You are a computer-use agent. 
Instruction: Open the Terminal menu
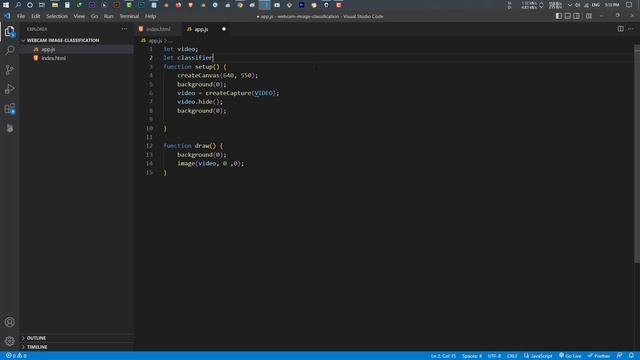(129, 16)
